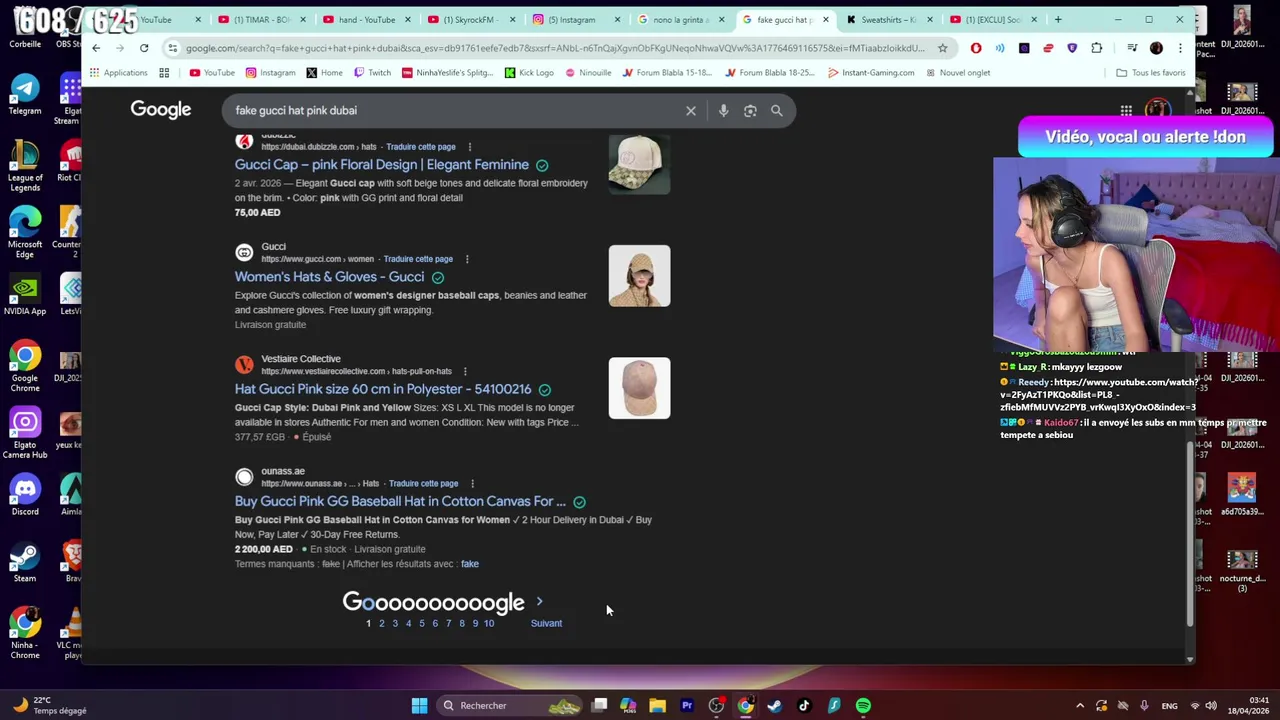
Task: Show hidden system tray icons
Action: [x=1079, y=706]
